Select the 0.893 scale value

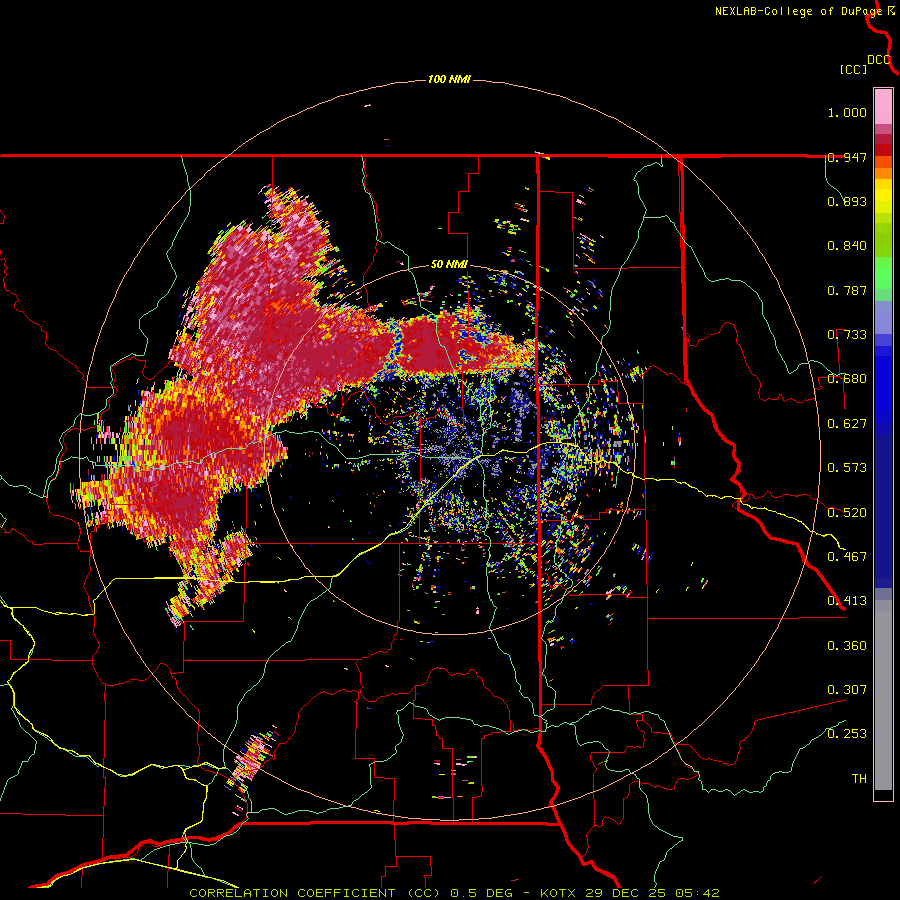click(x=847, y=201)
